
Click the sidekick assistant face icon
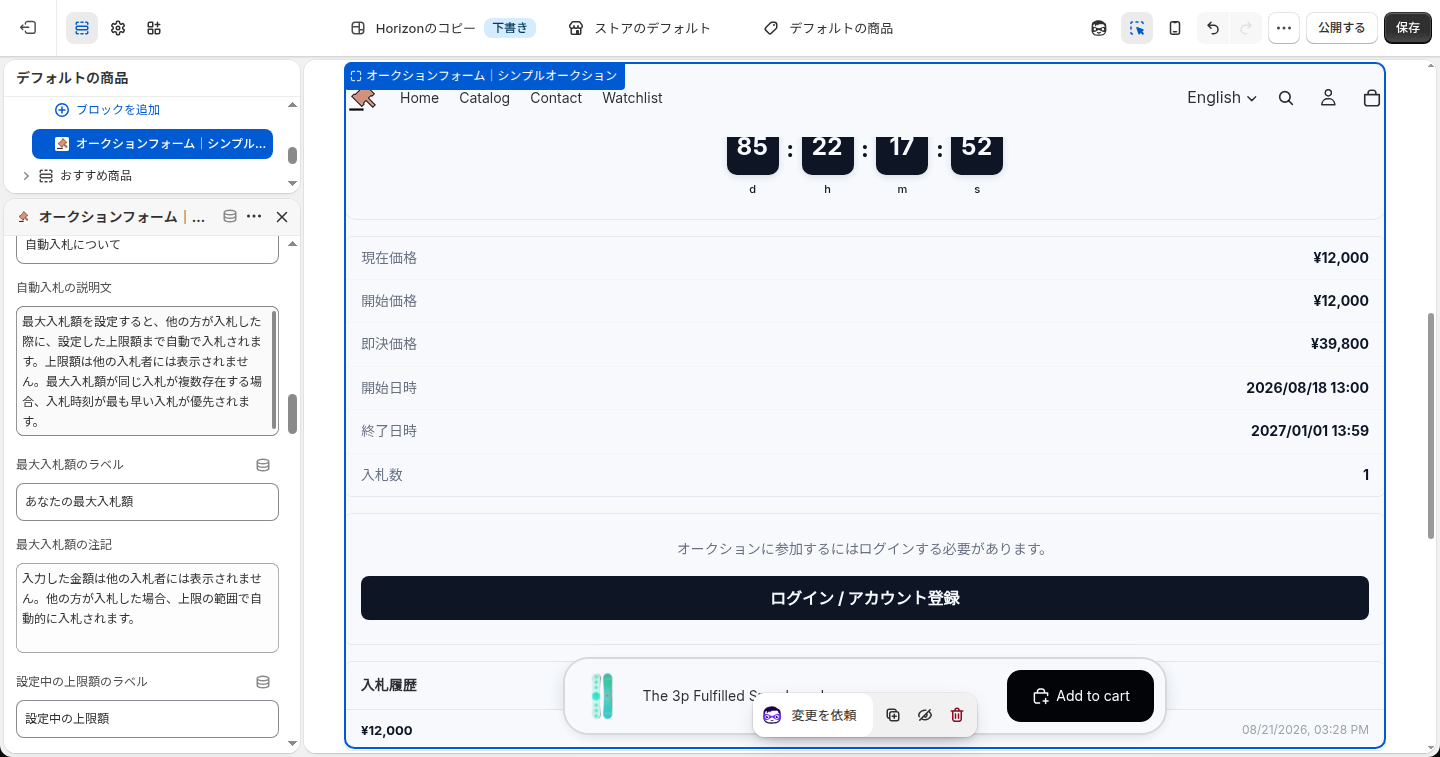(1099, 28)
